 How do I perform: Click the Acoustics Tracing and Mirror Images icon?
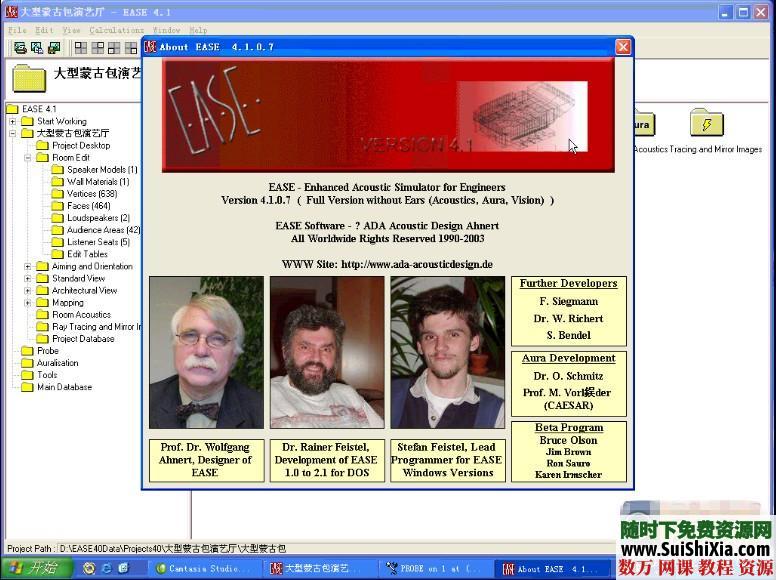click(706, 124)
